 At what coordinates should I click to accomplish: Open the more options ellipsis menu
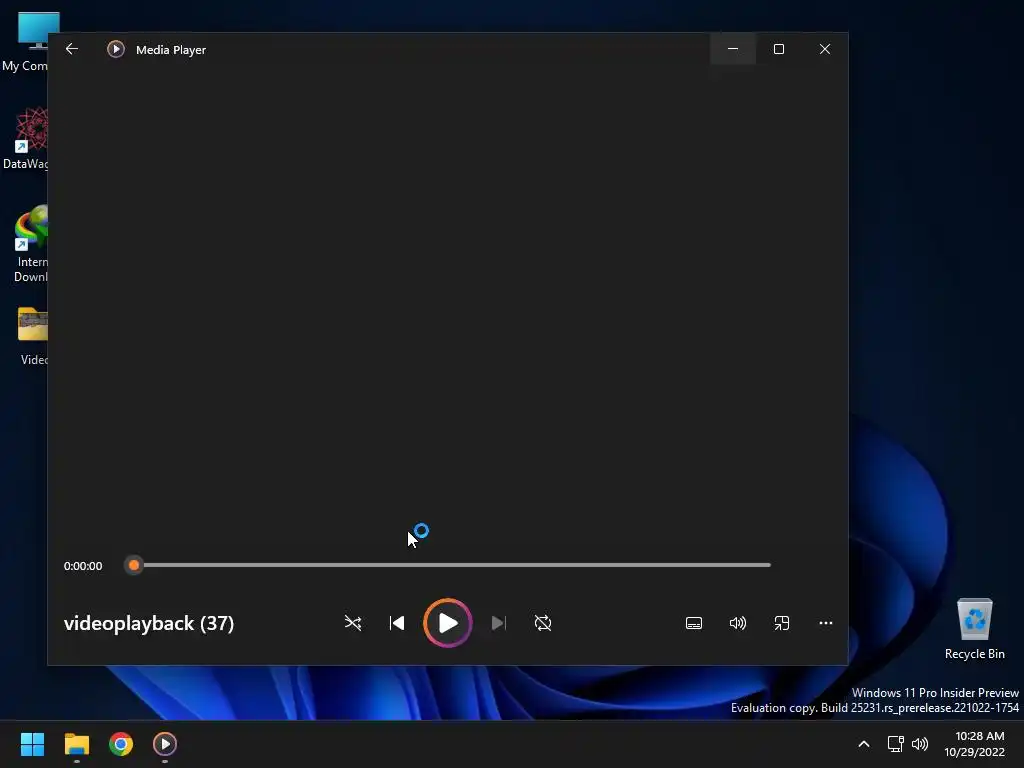[825, 623]
